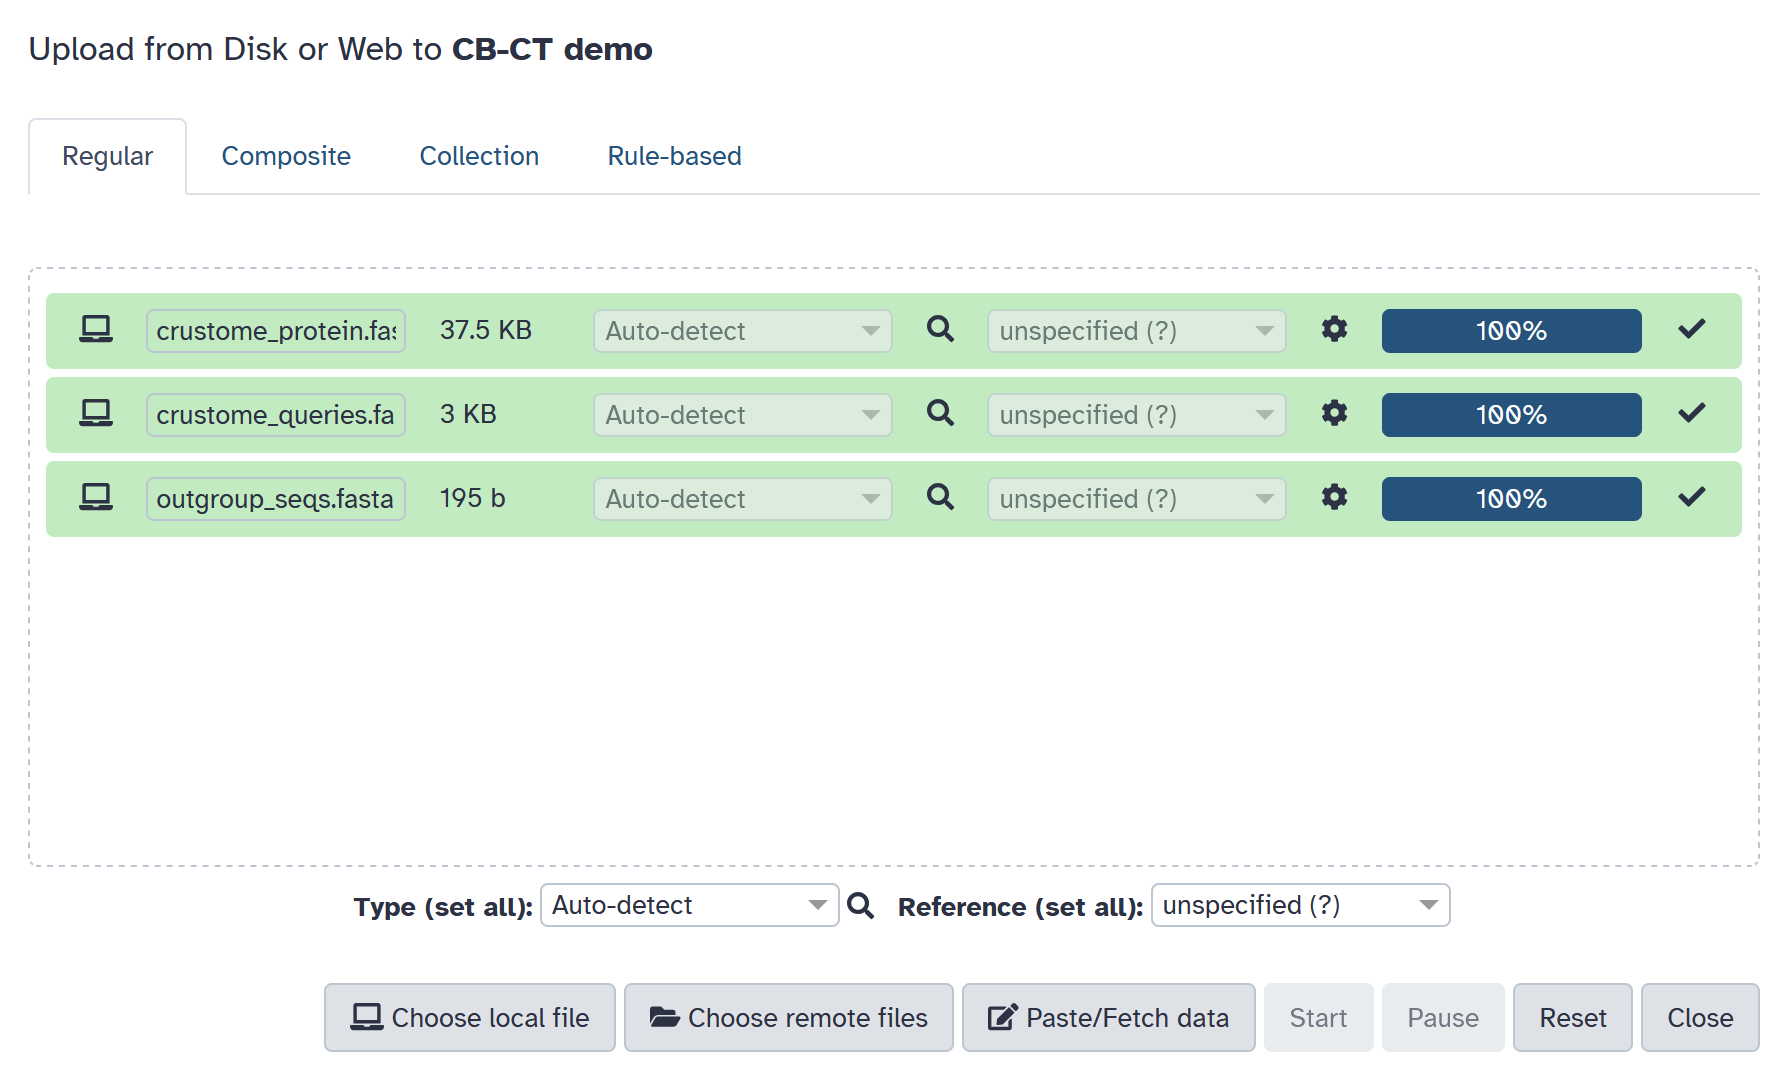This screenshot has width=1787, height=1081.
Task: Open upload settings for outgroup_seqs.fasta
Action: pyautogui.click(x=1334, y=497)
